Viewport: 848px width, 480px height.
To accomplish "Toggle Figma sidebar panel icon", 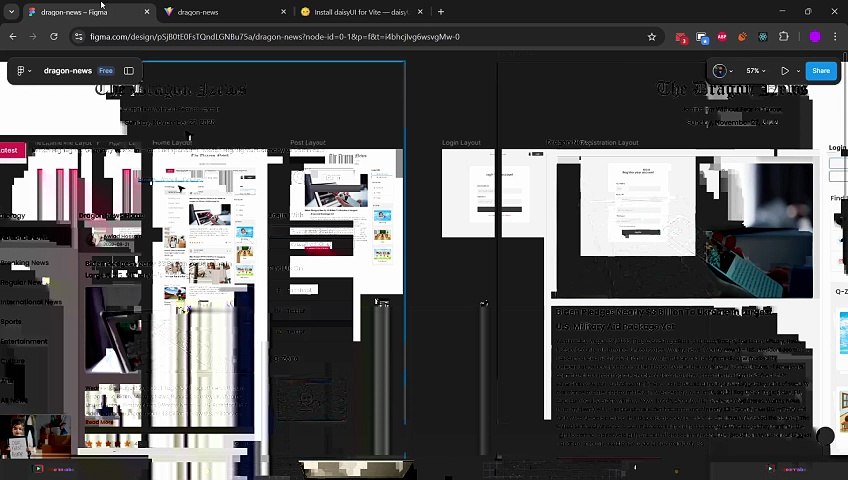I will click(x=129, y=71).
